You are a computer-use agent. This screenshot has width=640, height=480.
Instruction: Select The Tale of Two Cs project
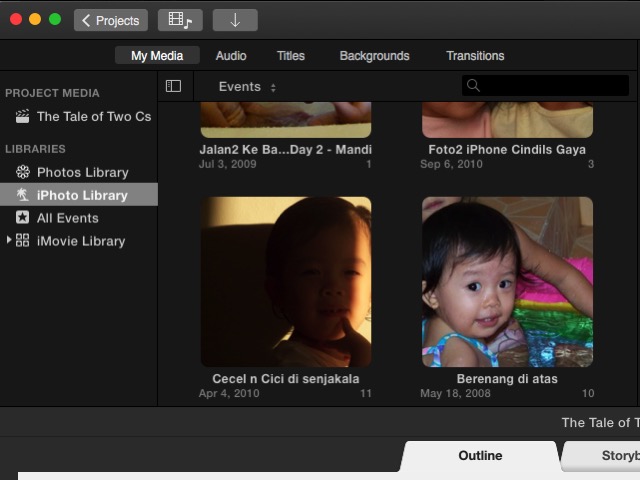pyautogui.click(x=93, y=116)
